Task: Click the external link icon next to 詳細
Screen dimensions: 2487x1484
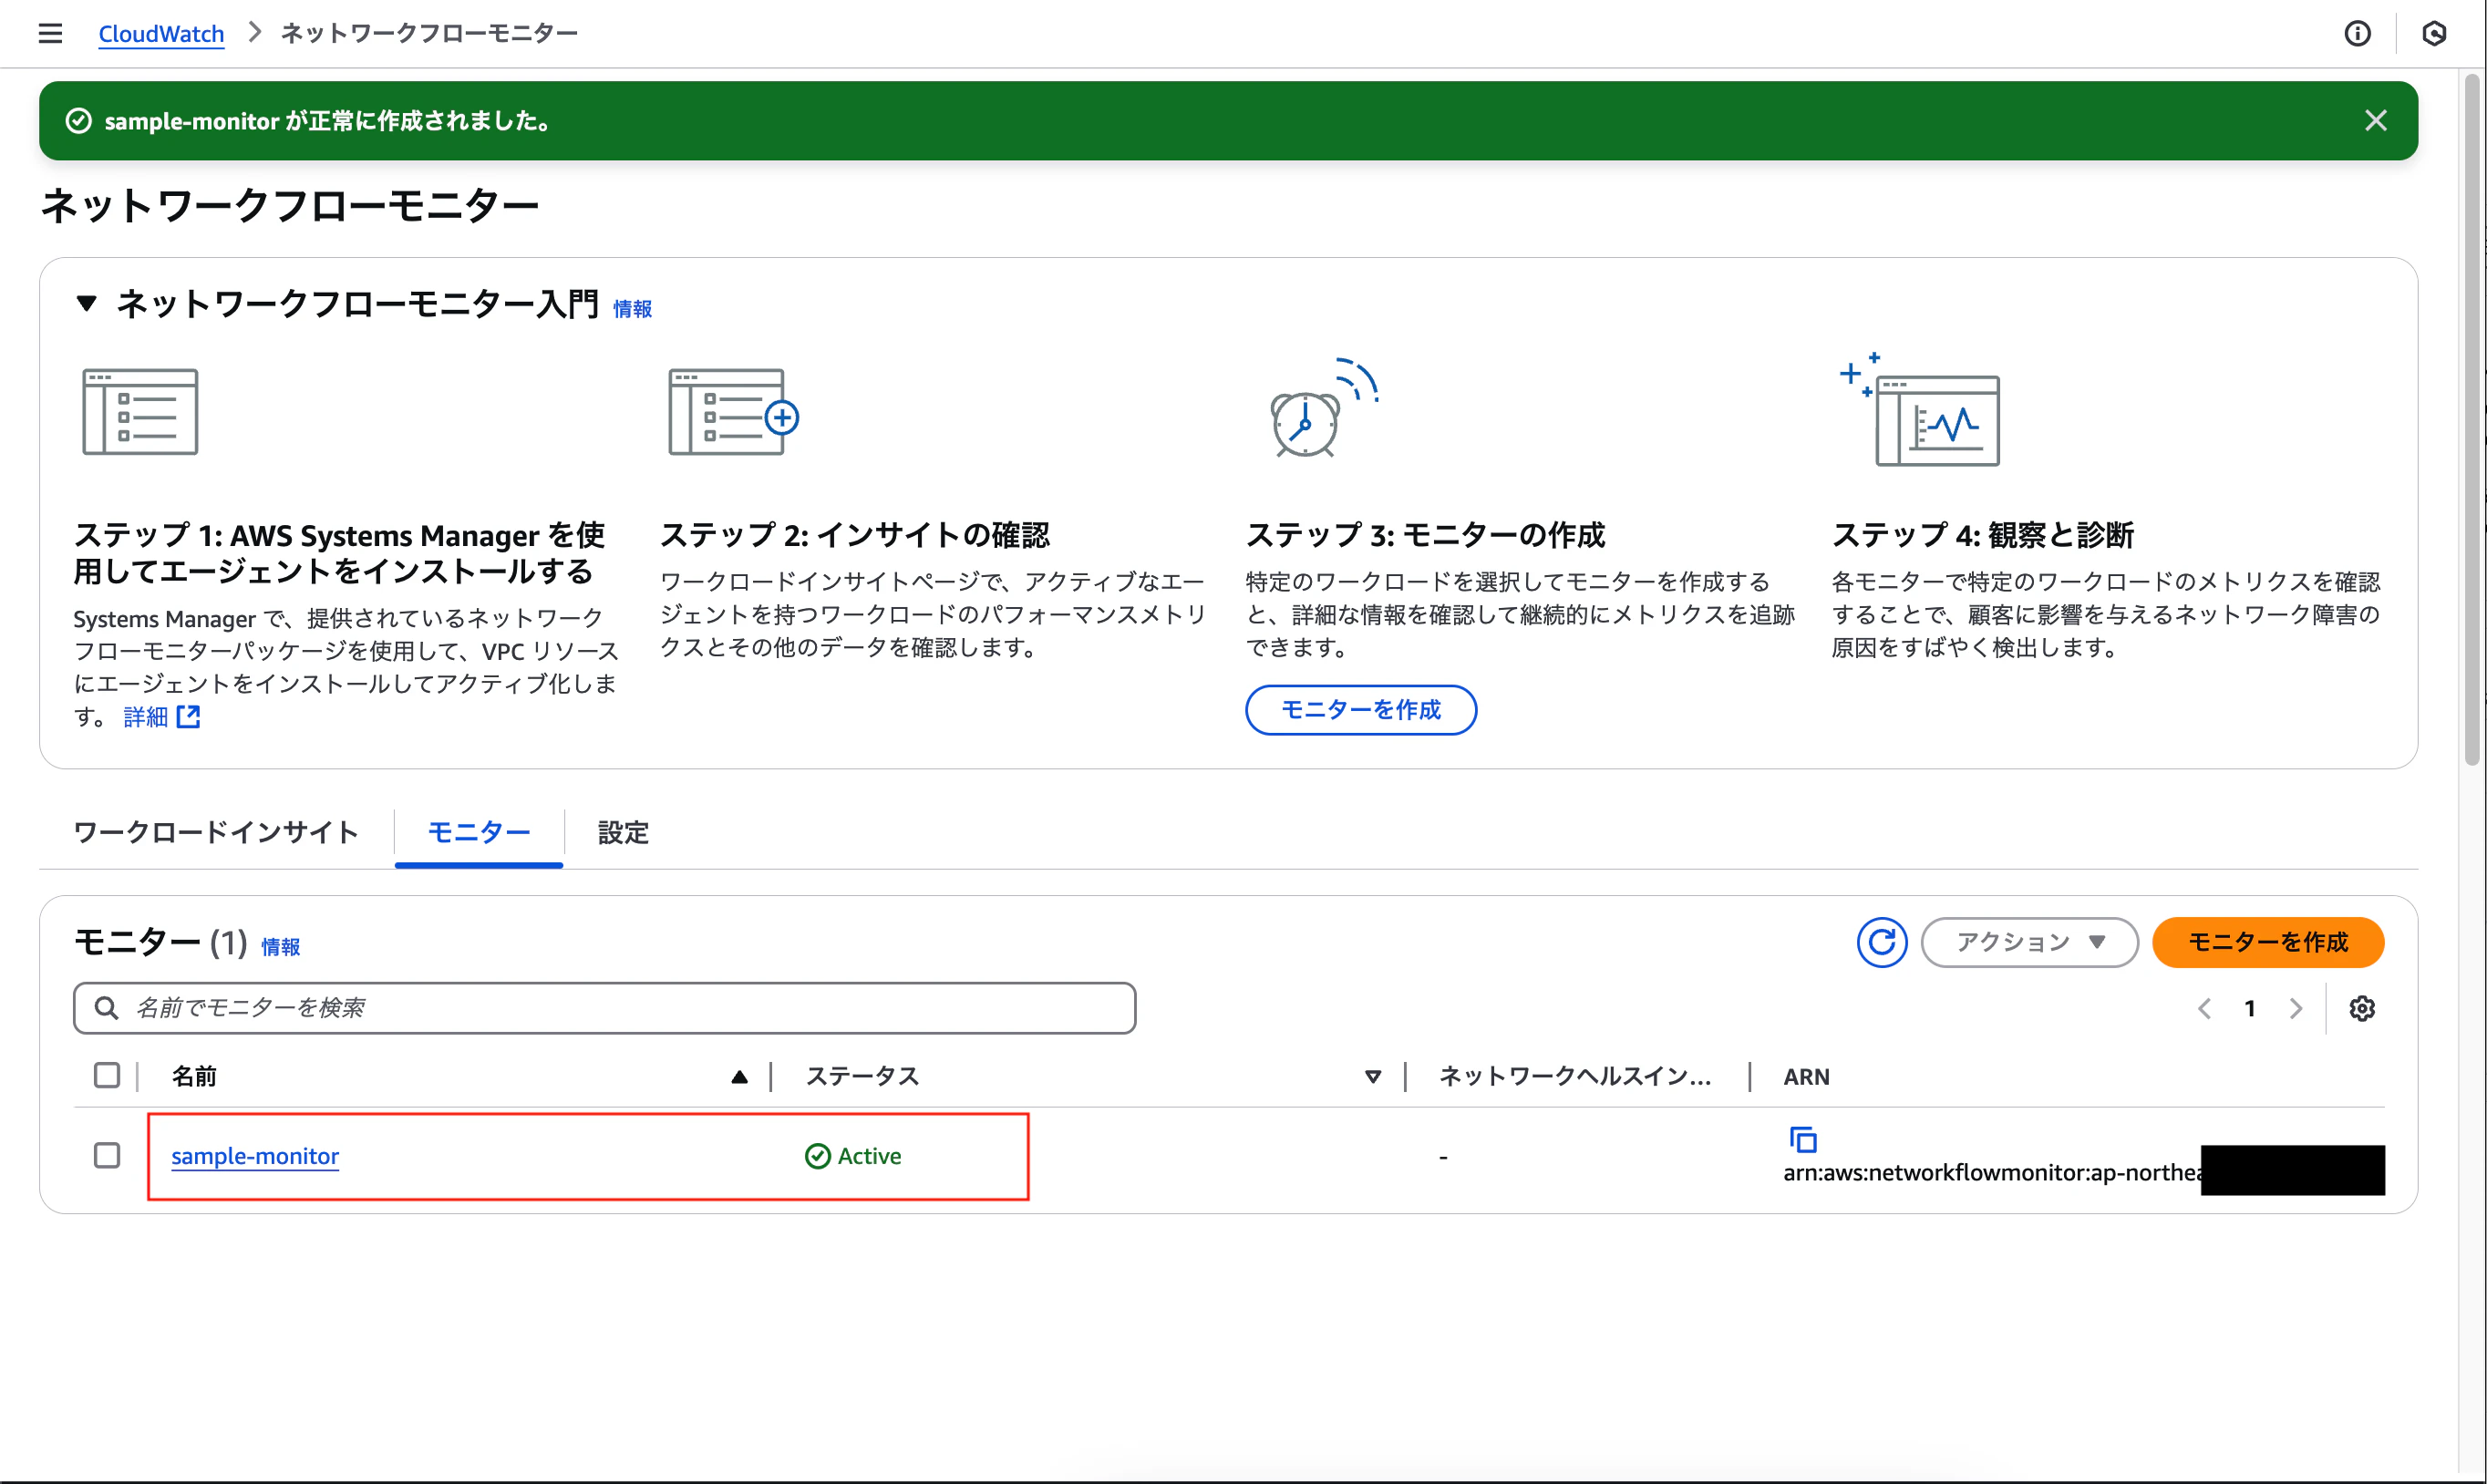Action: click(x=188, y=717)
